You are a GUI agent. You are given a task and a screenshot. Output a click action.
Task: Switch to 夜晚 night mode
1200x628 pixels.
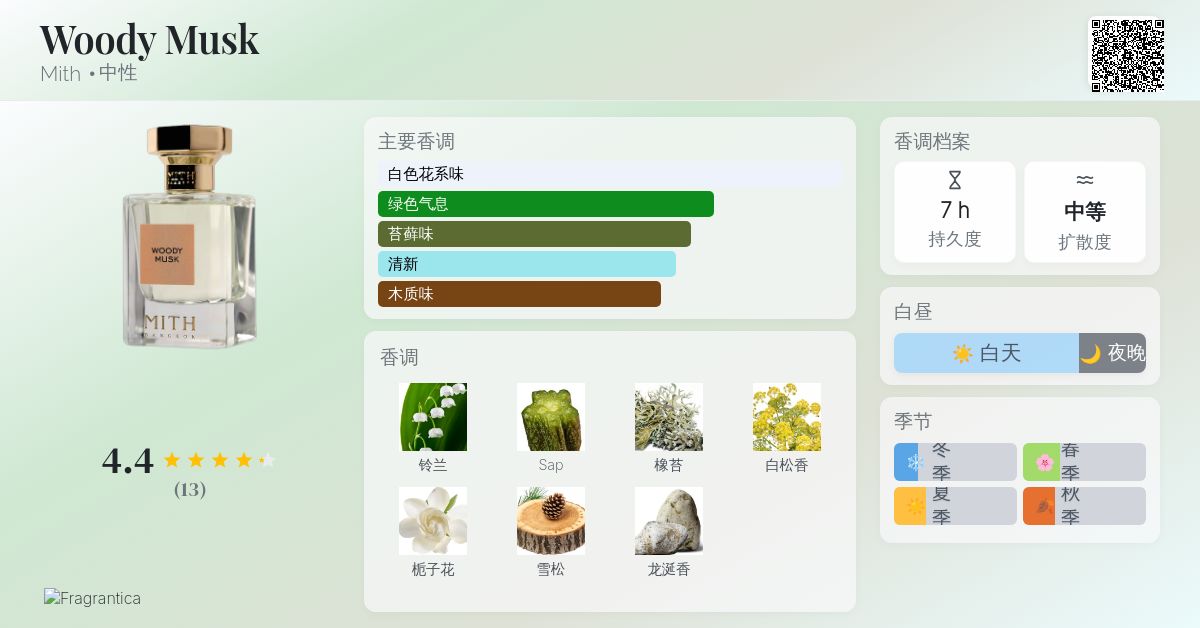point(1113,353)
